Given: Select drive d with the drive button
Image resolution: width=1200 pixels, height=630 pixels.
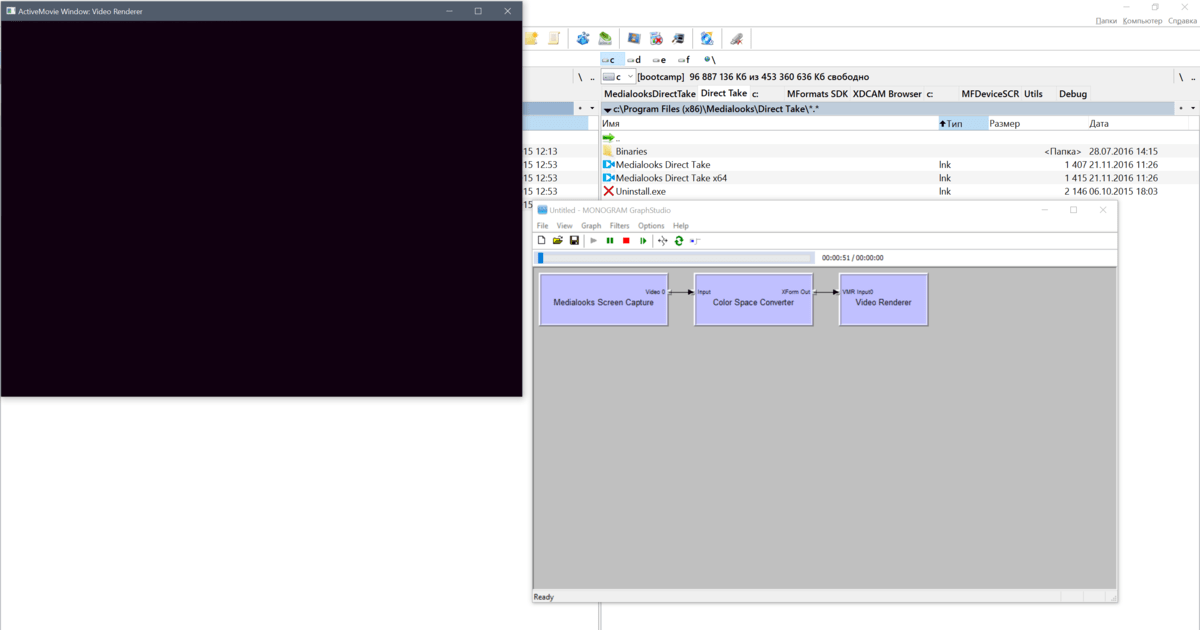Looking at the screenshot, I should pyautogui.click(x=635, y=59).
